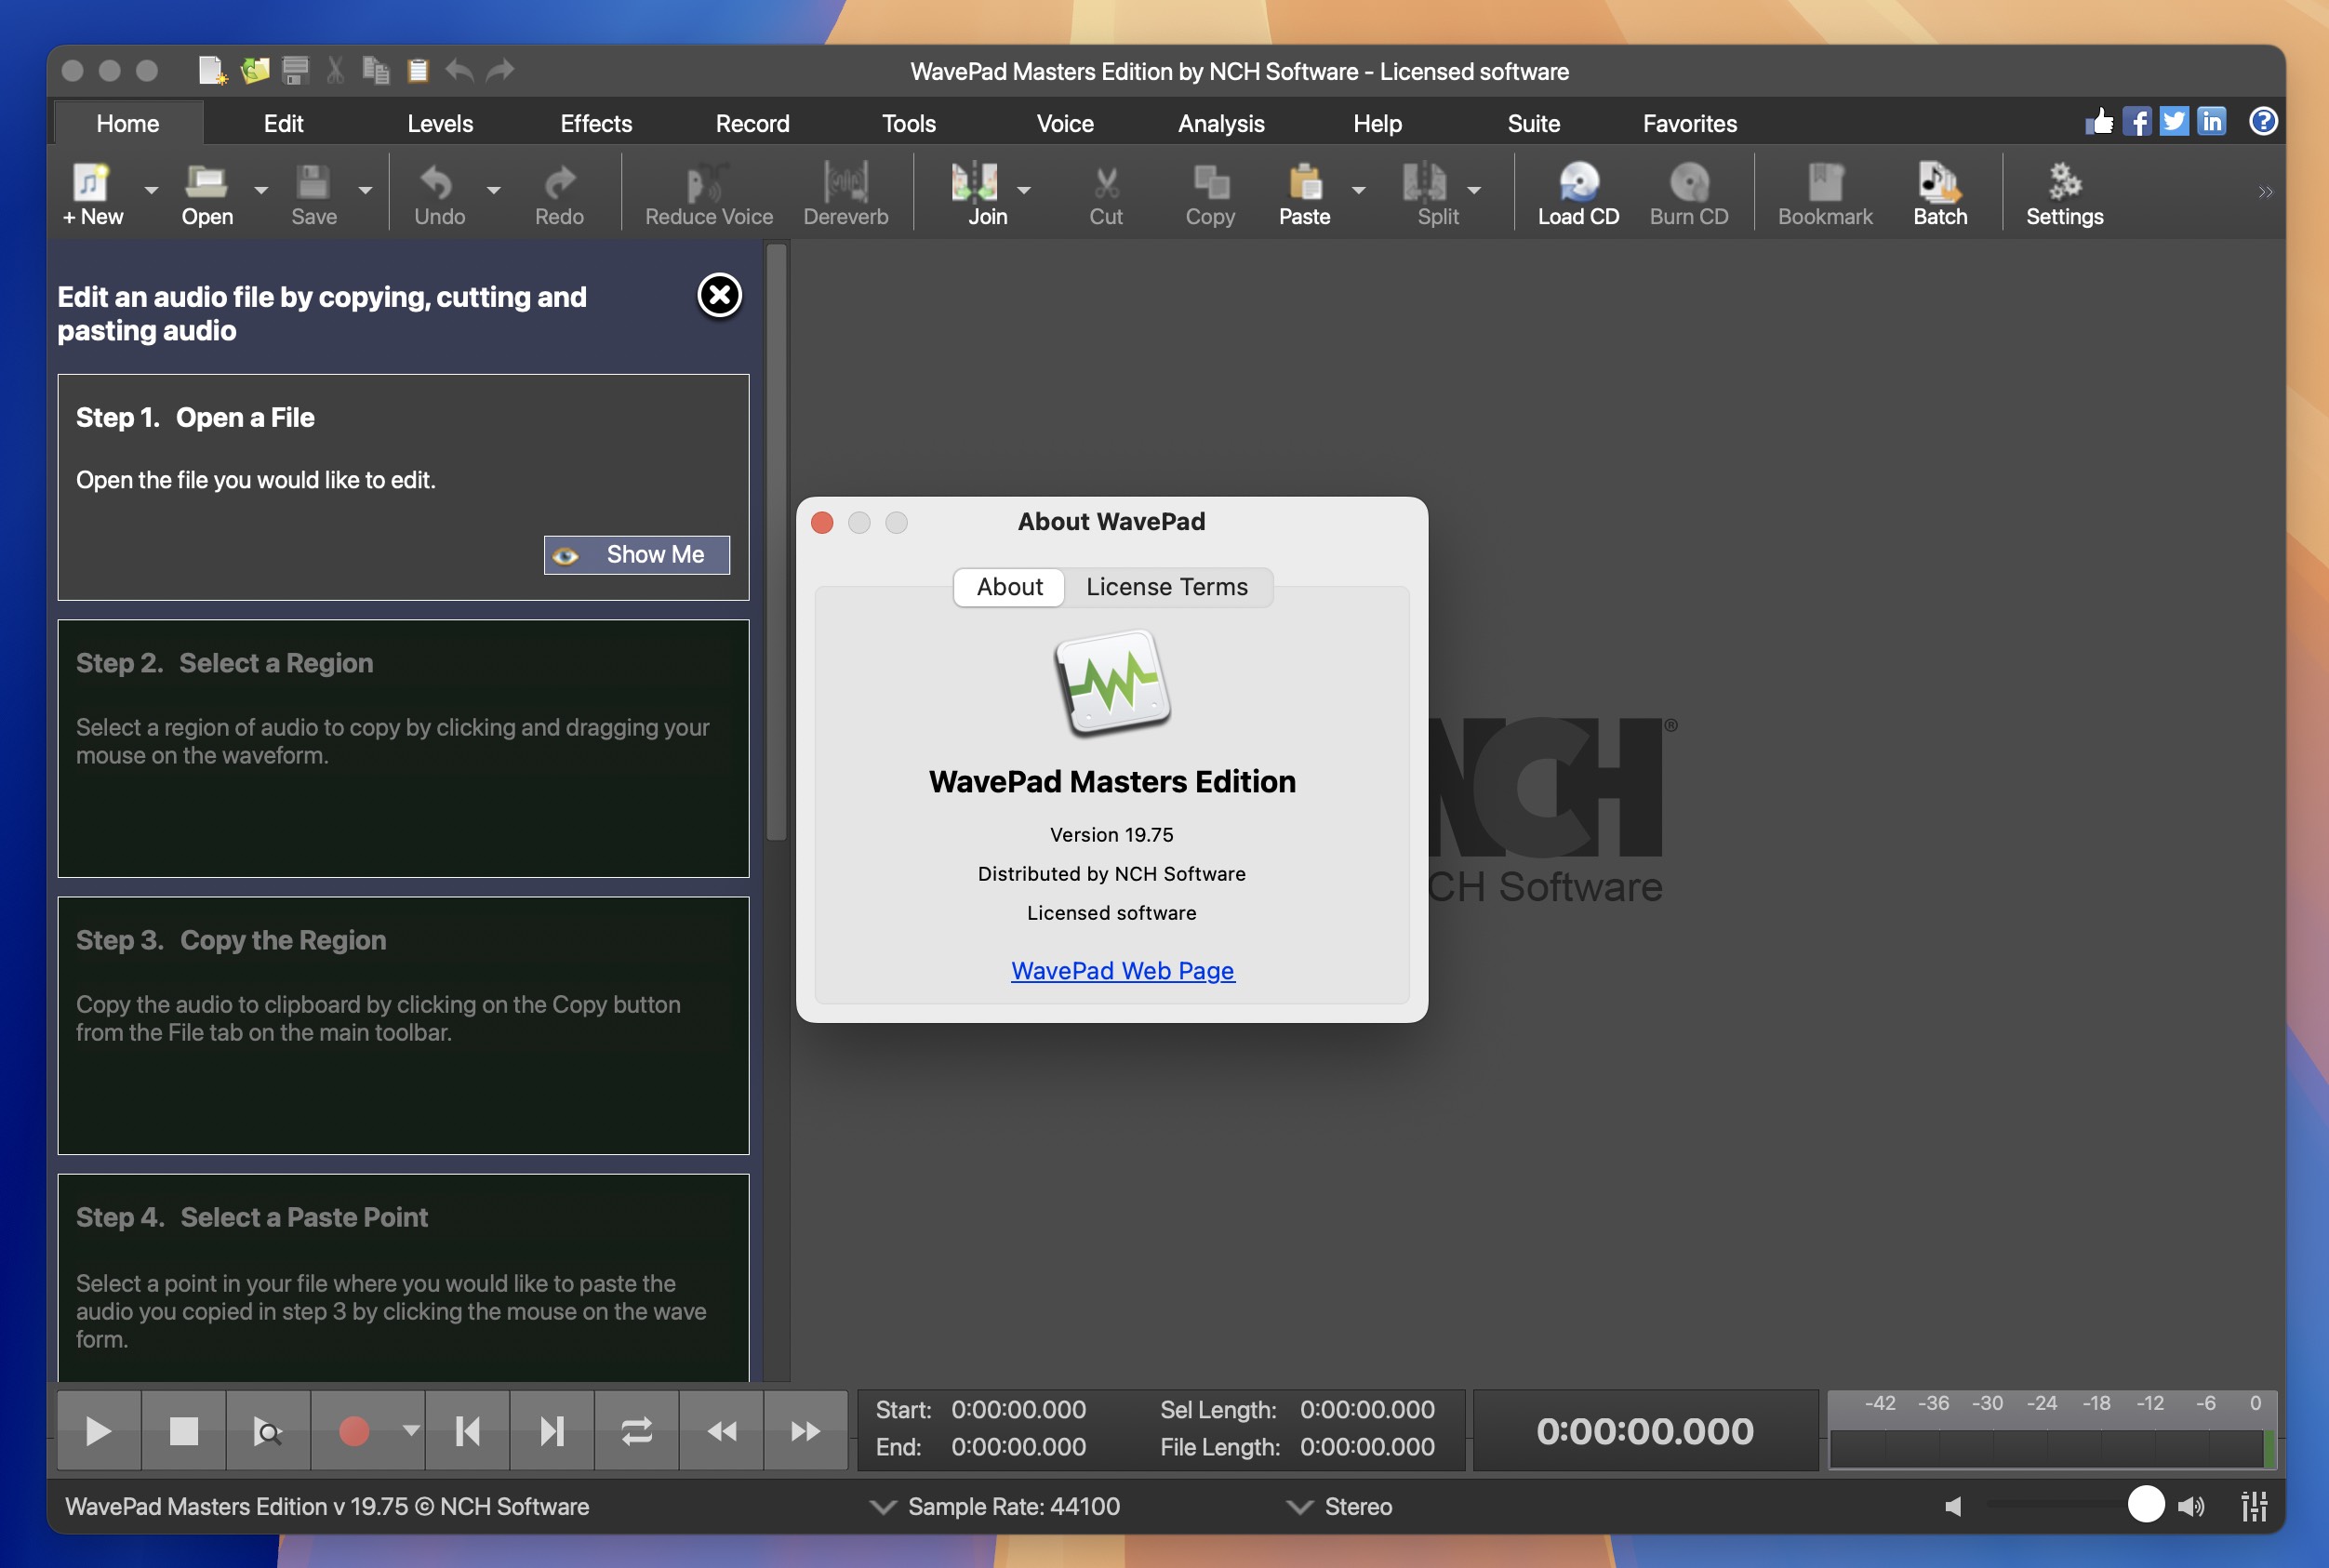Select the Dereverb tool
The height and width of the screenshot is (1568, 2329).
pos(845,194)
